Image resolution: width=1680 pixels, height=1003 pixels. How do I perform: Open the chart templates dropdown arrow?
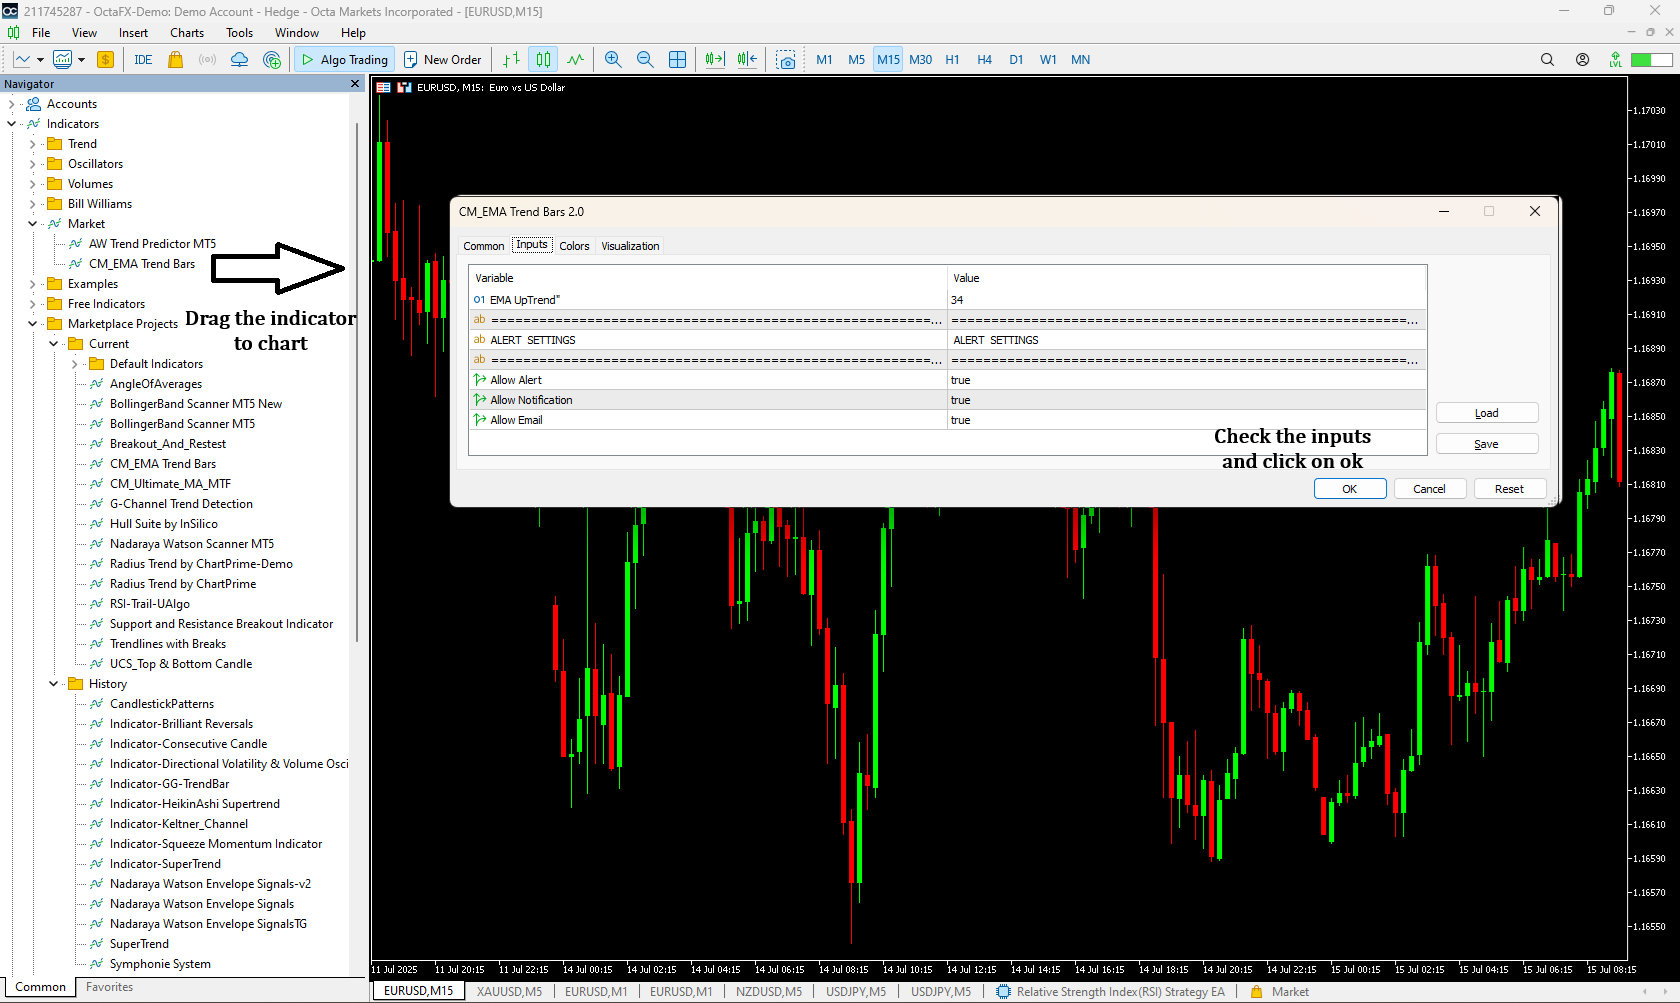(x=81, y=60)
